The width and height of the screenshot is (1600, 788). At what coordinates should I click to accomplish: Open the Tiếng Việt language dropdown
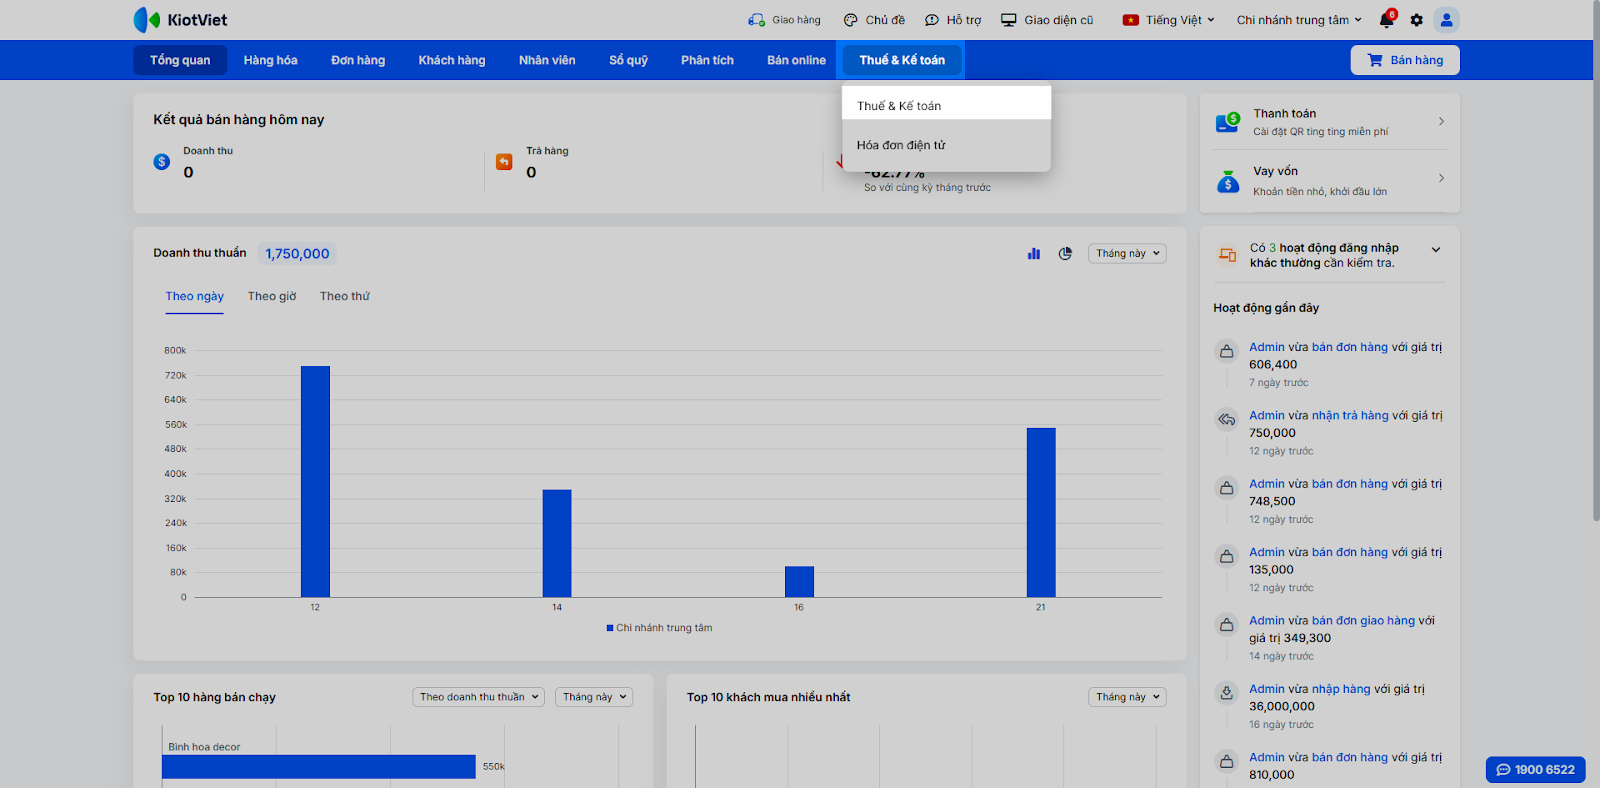1169,20
